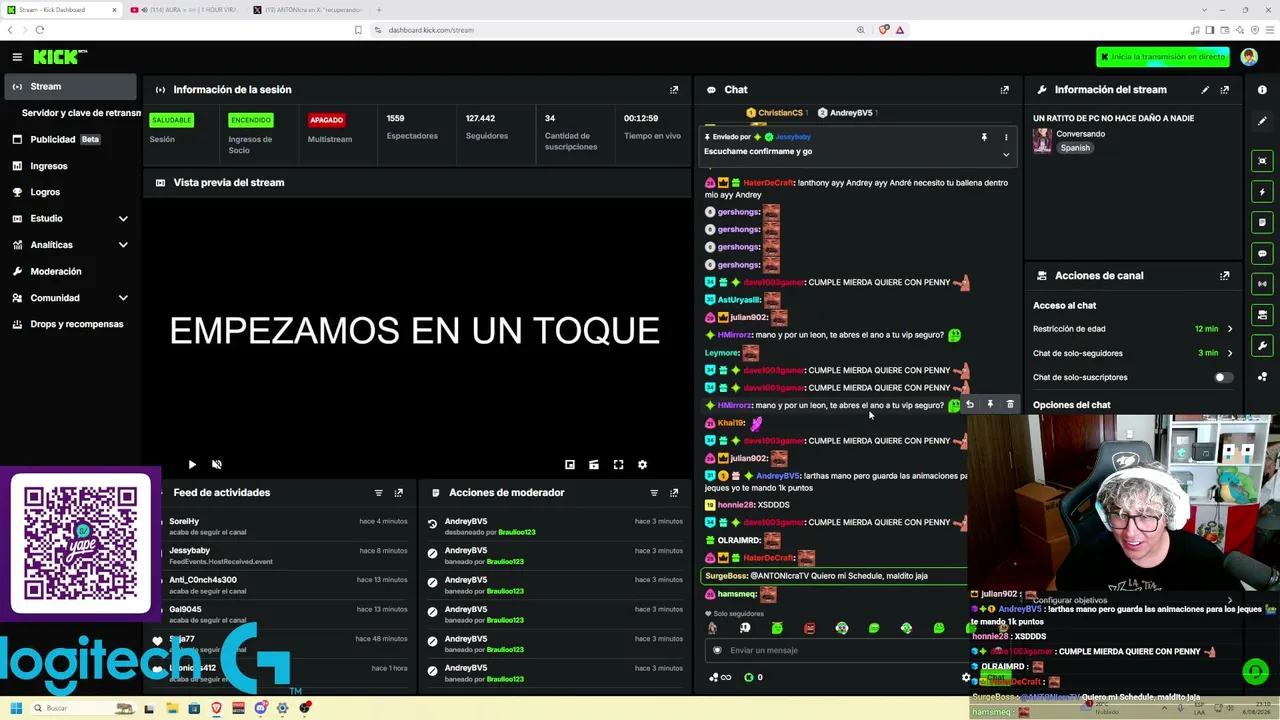Toggle theater mode in stream preview
Image resolution: width=1280 pixels, height=720 pixels.
(x=594, y=465)
